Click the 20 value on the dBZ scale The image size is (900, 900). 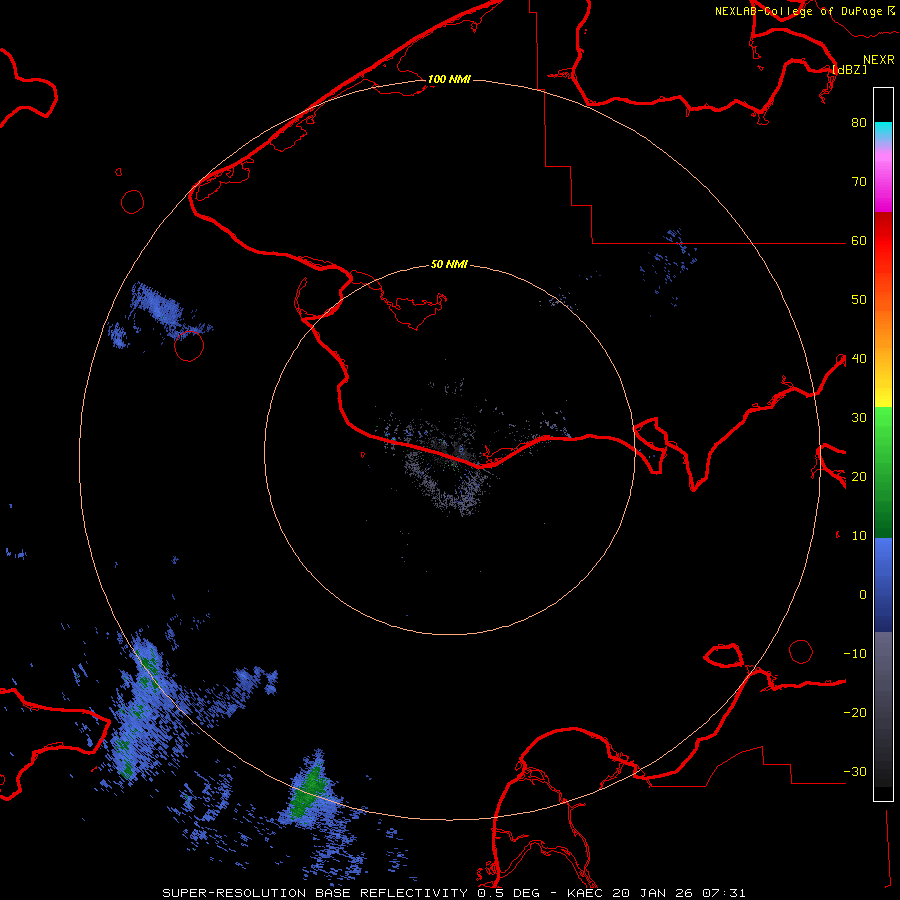[x=859, y=476]
